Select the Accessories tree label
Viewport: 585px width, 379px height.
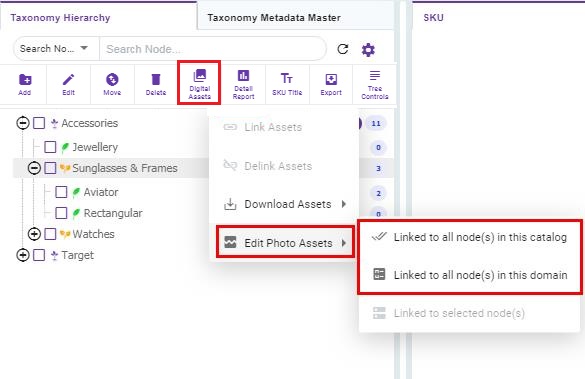pos(90,123)
